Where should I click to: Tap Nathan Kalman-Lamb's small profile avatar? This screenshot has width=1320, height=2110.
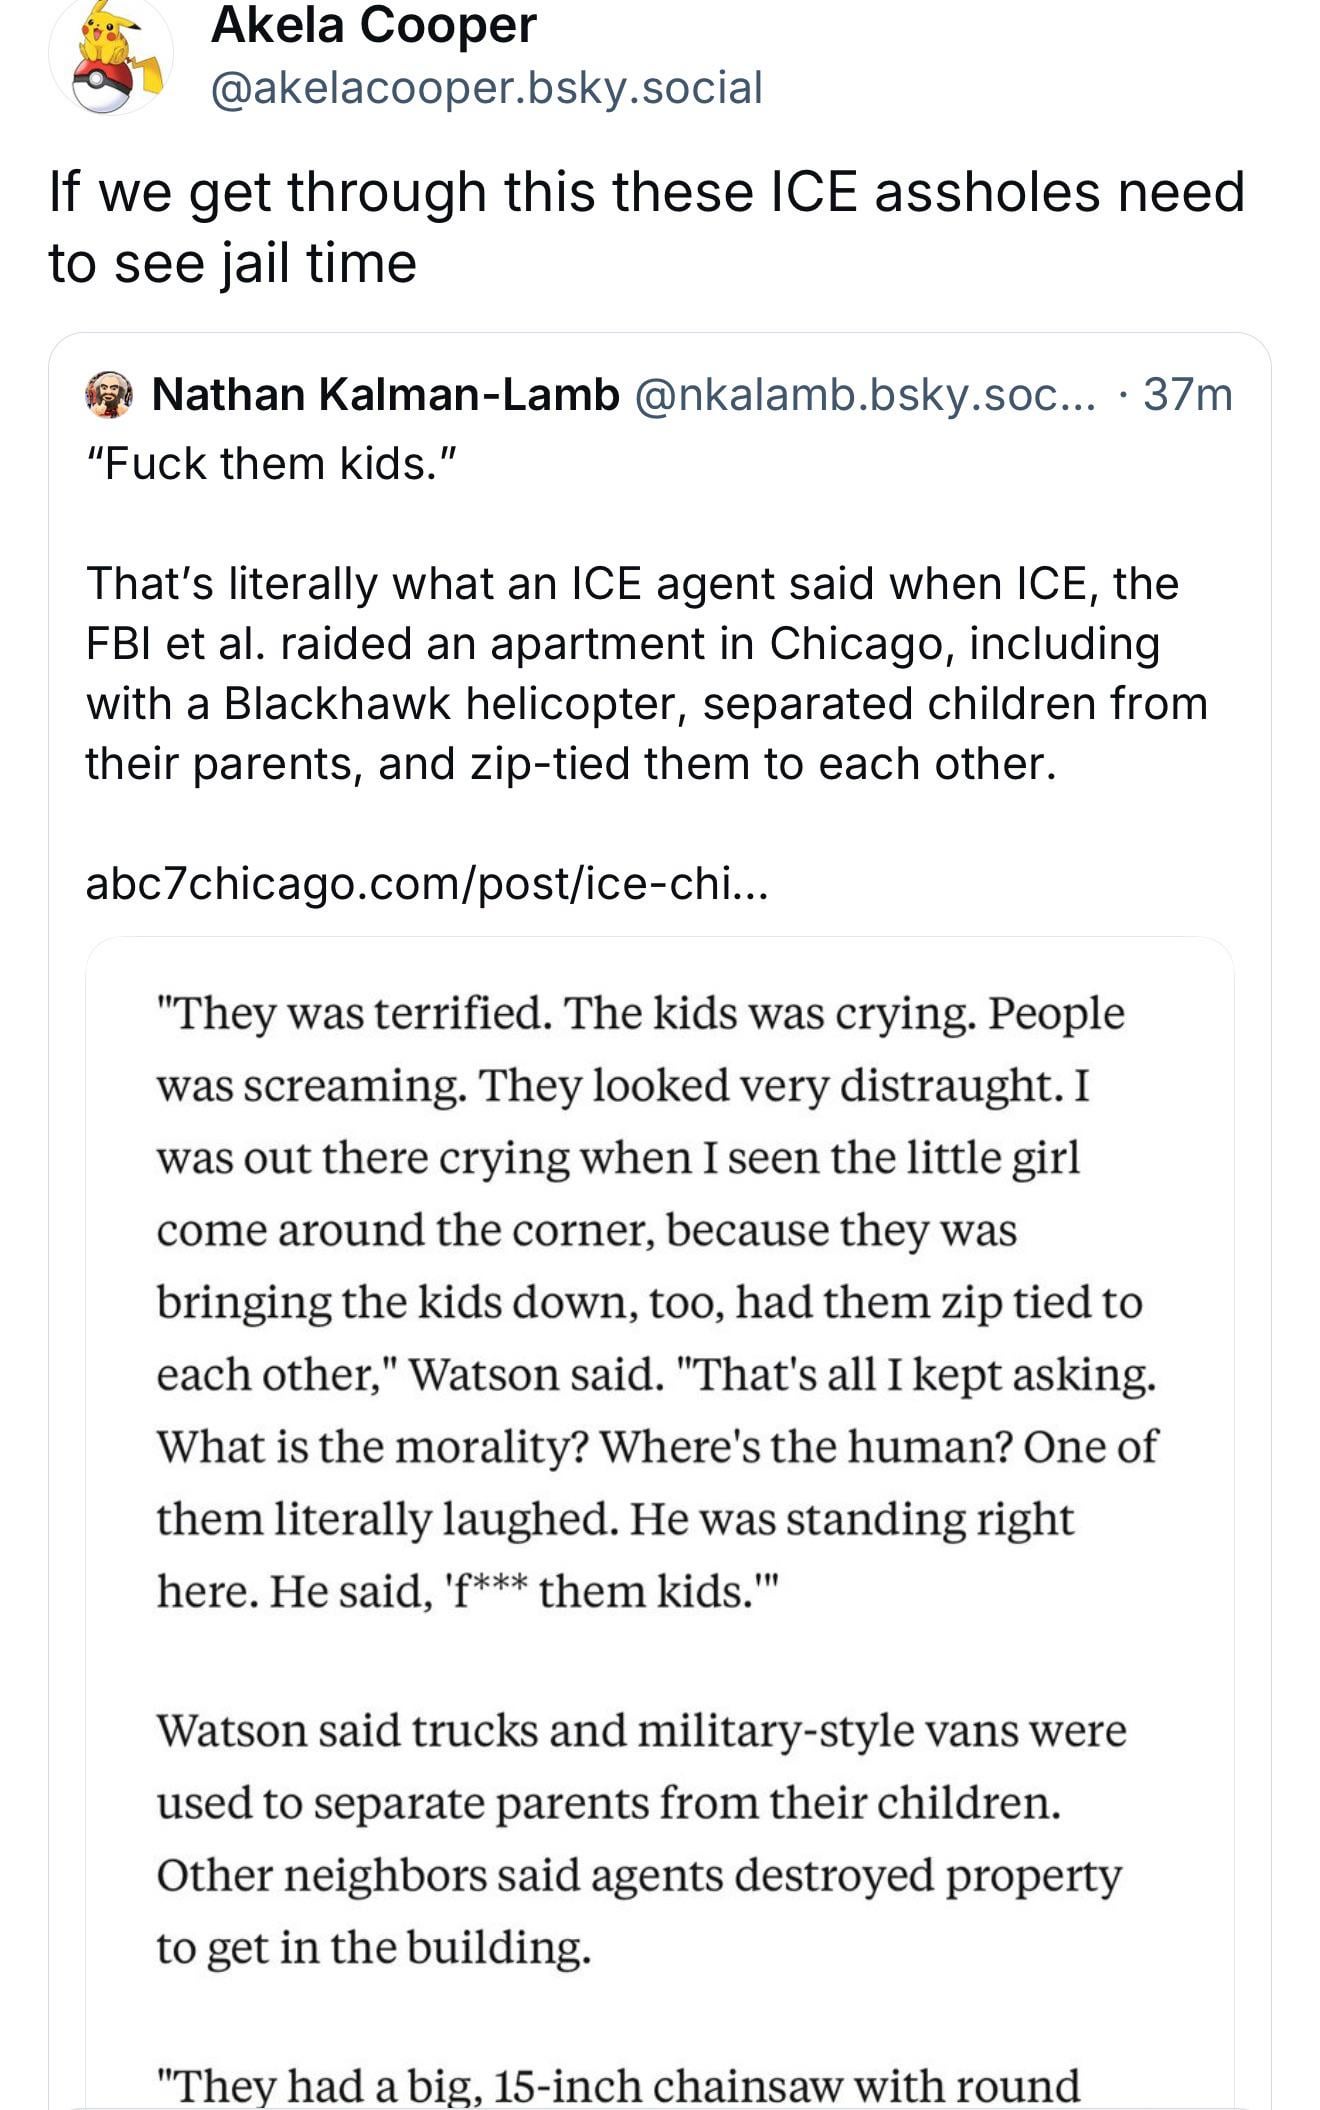(110, 395)
